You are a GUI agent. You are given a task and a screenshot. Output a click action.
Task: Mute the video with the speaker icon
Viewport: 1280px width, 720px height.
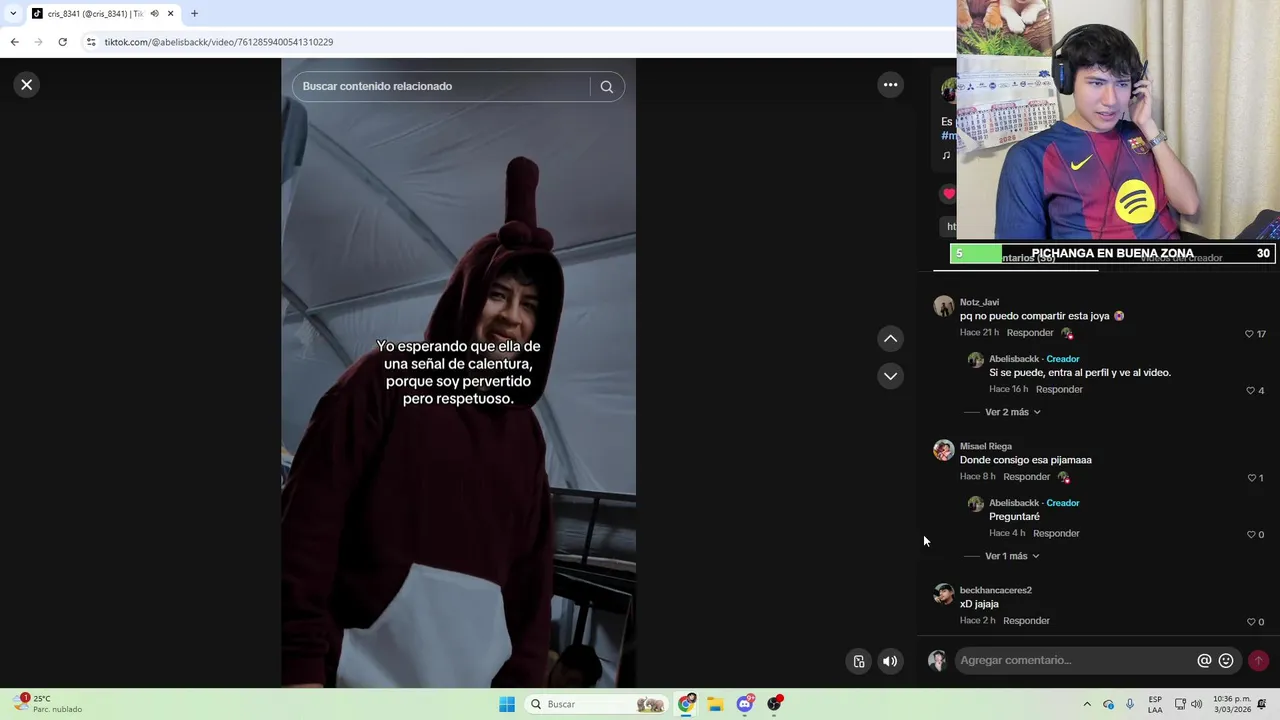[x=890, y=661]
